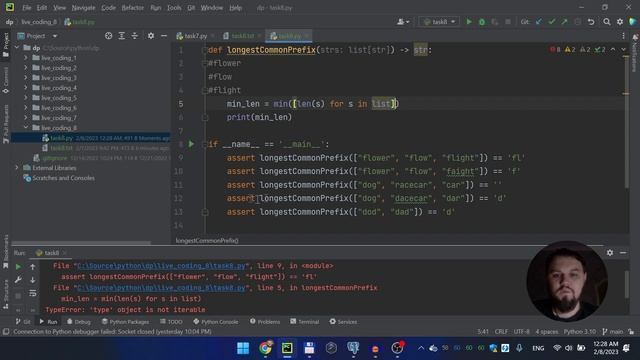This screenshot has height=360, width=640.
Task: Select task8.txt in the project tree
Action: point(62,148)
